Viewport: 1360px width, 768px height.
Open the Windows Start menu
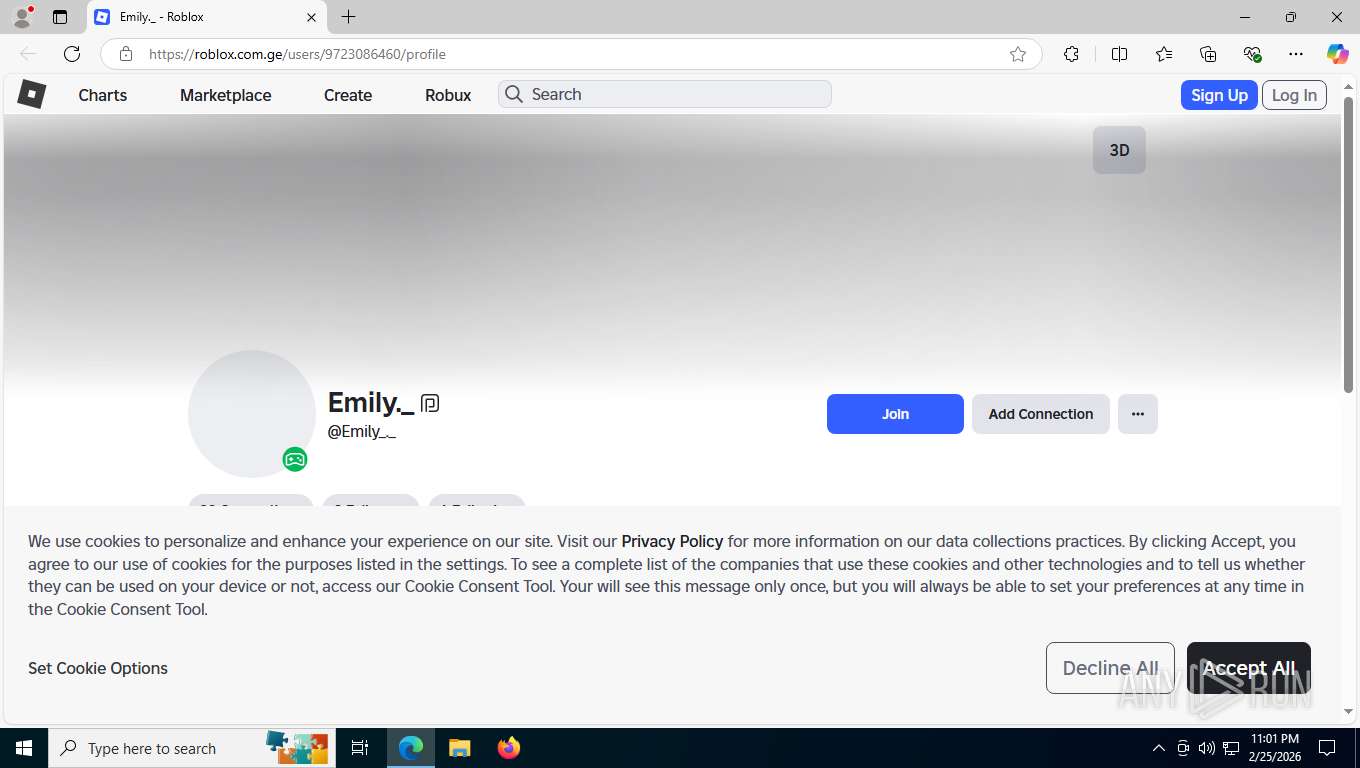[24, 748]
